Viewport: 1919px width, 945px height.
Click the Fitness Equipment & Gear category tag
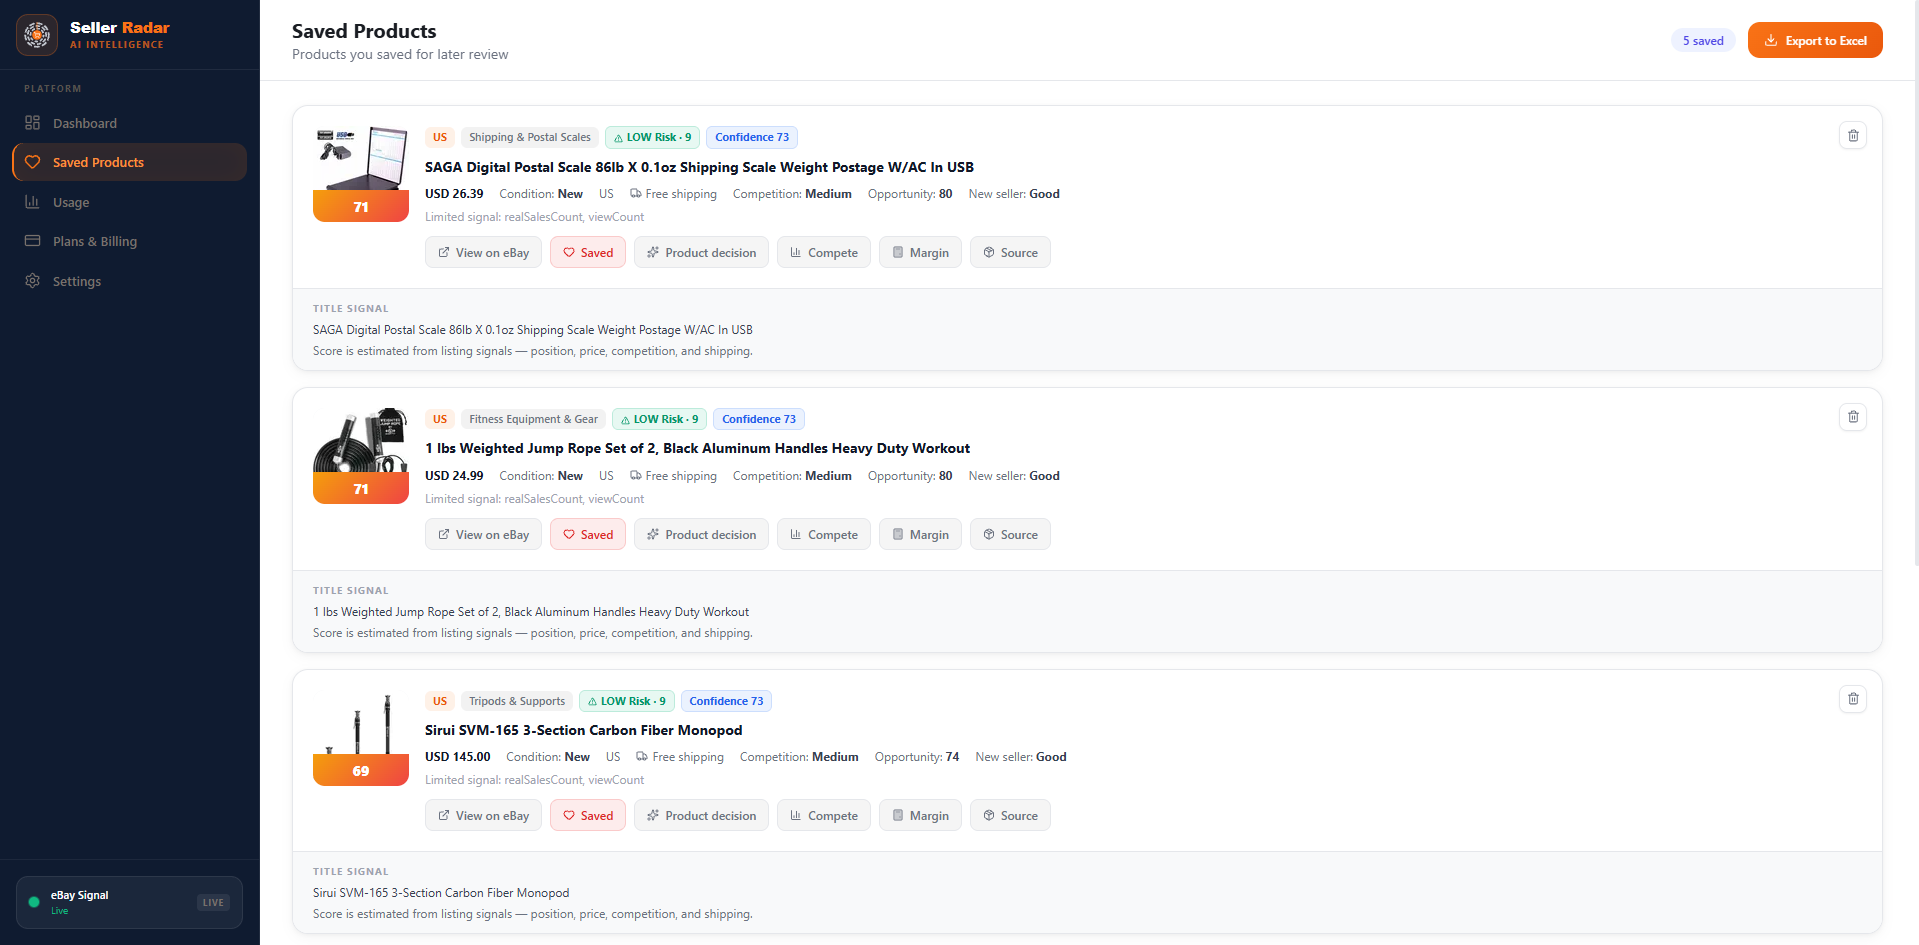(533, 419)
